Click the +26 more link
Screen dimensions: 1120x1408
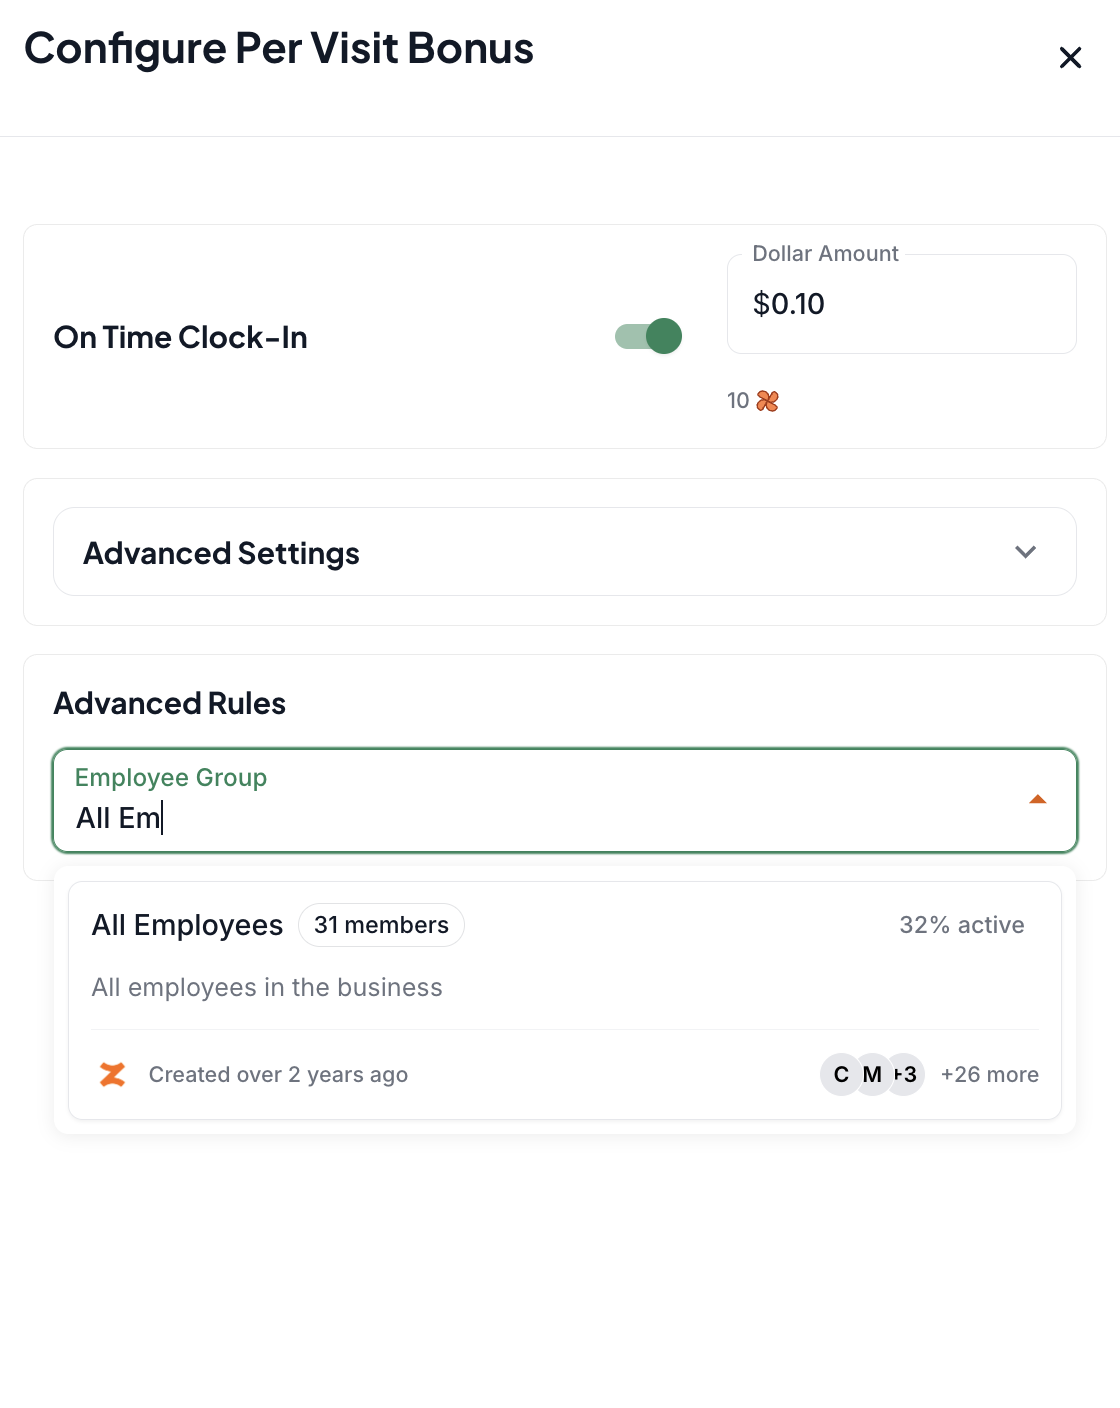990,1075
